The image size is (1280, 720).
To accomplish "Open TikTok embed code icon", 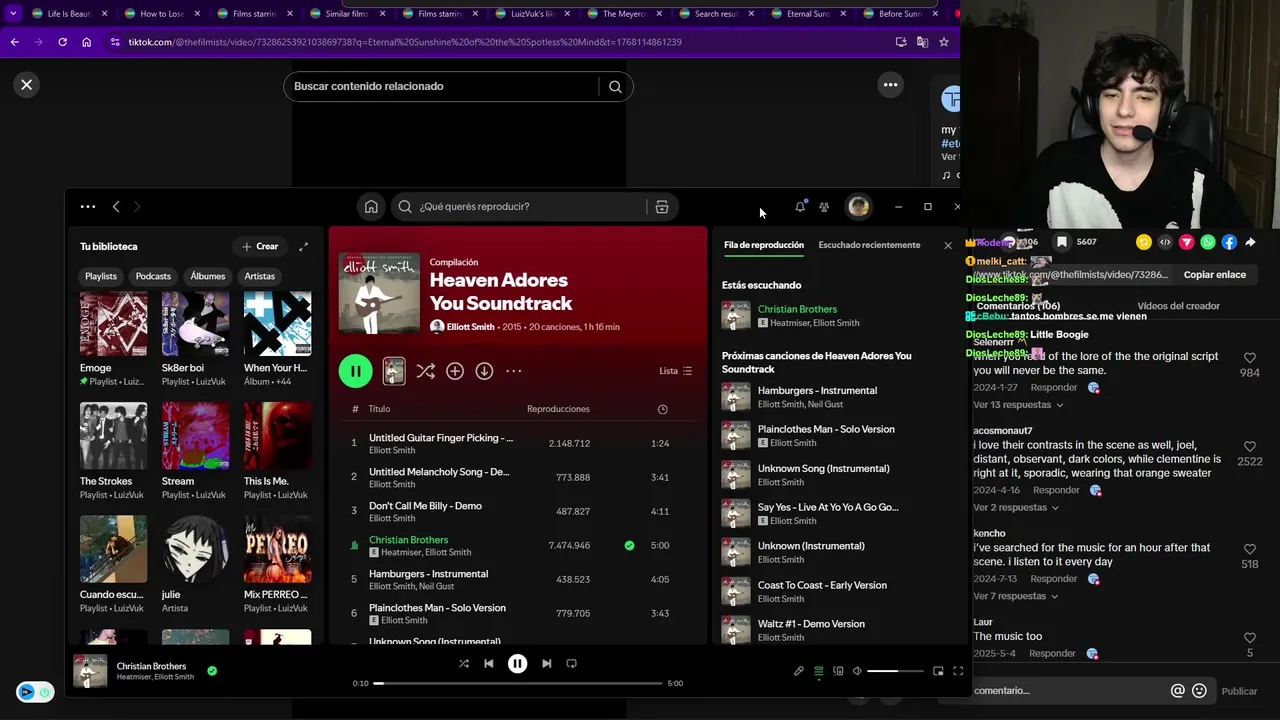I will [x=1165, y=242].
